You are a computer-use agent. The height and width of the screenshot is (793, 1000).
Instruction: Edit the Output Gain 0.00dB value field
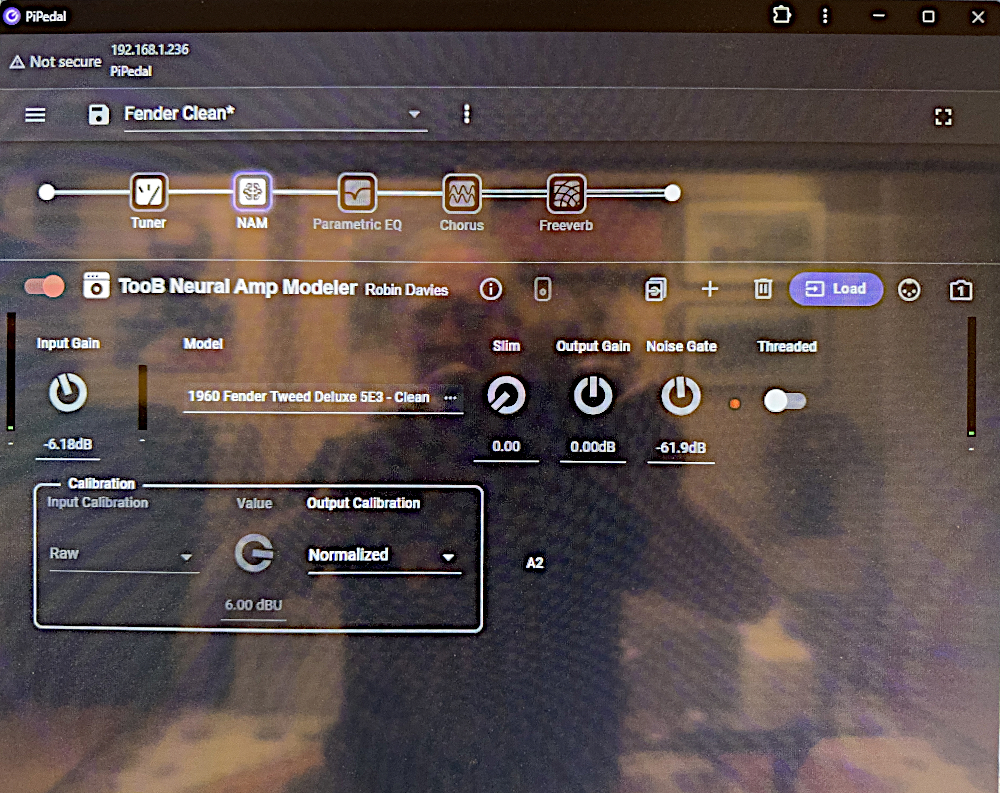click(593, 447)
